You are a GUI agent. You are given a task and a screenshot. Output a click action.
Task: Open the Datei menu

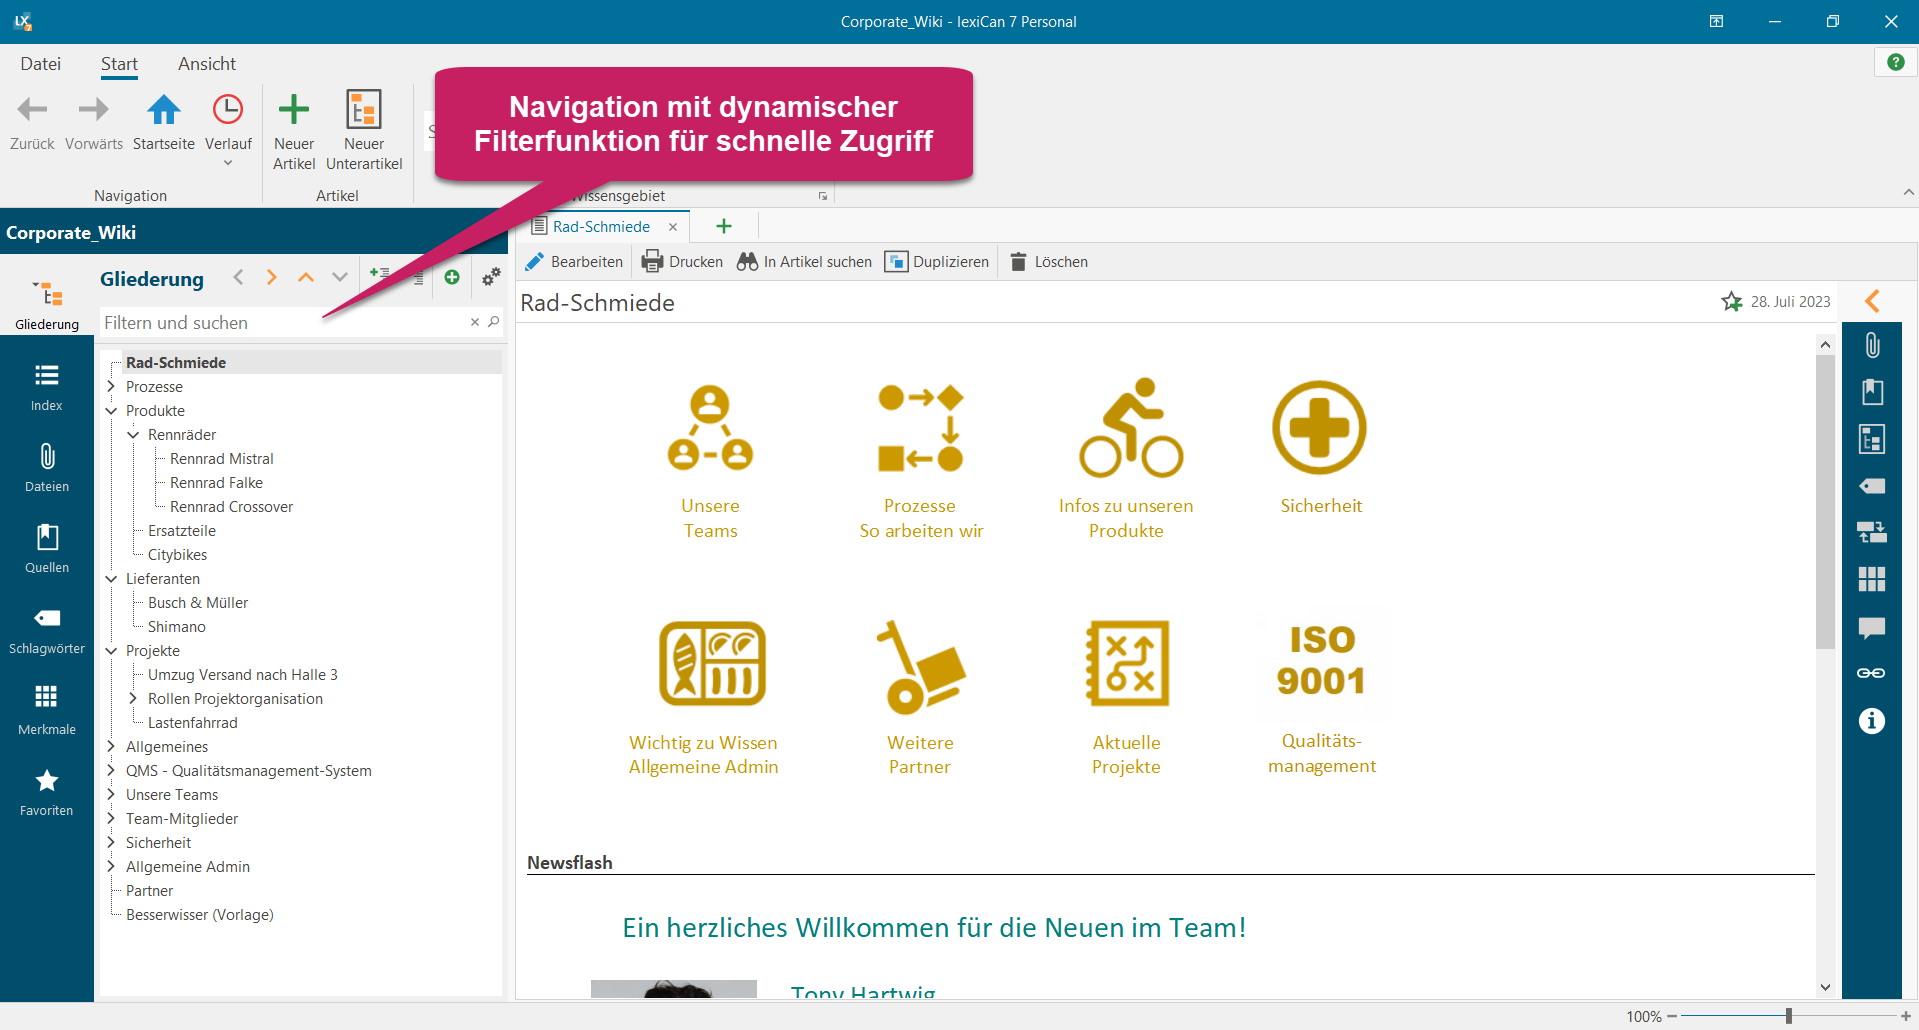point(41,64)
